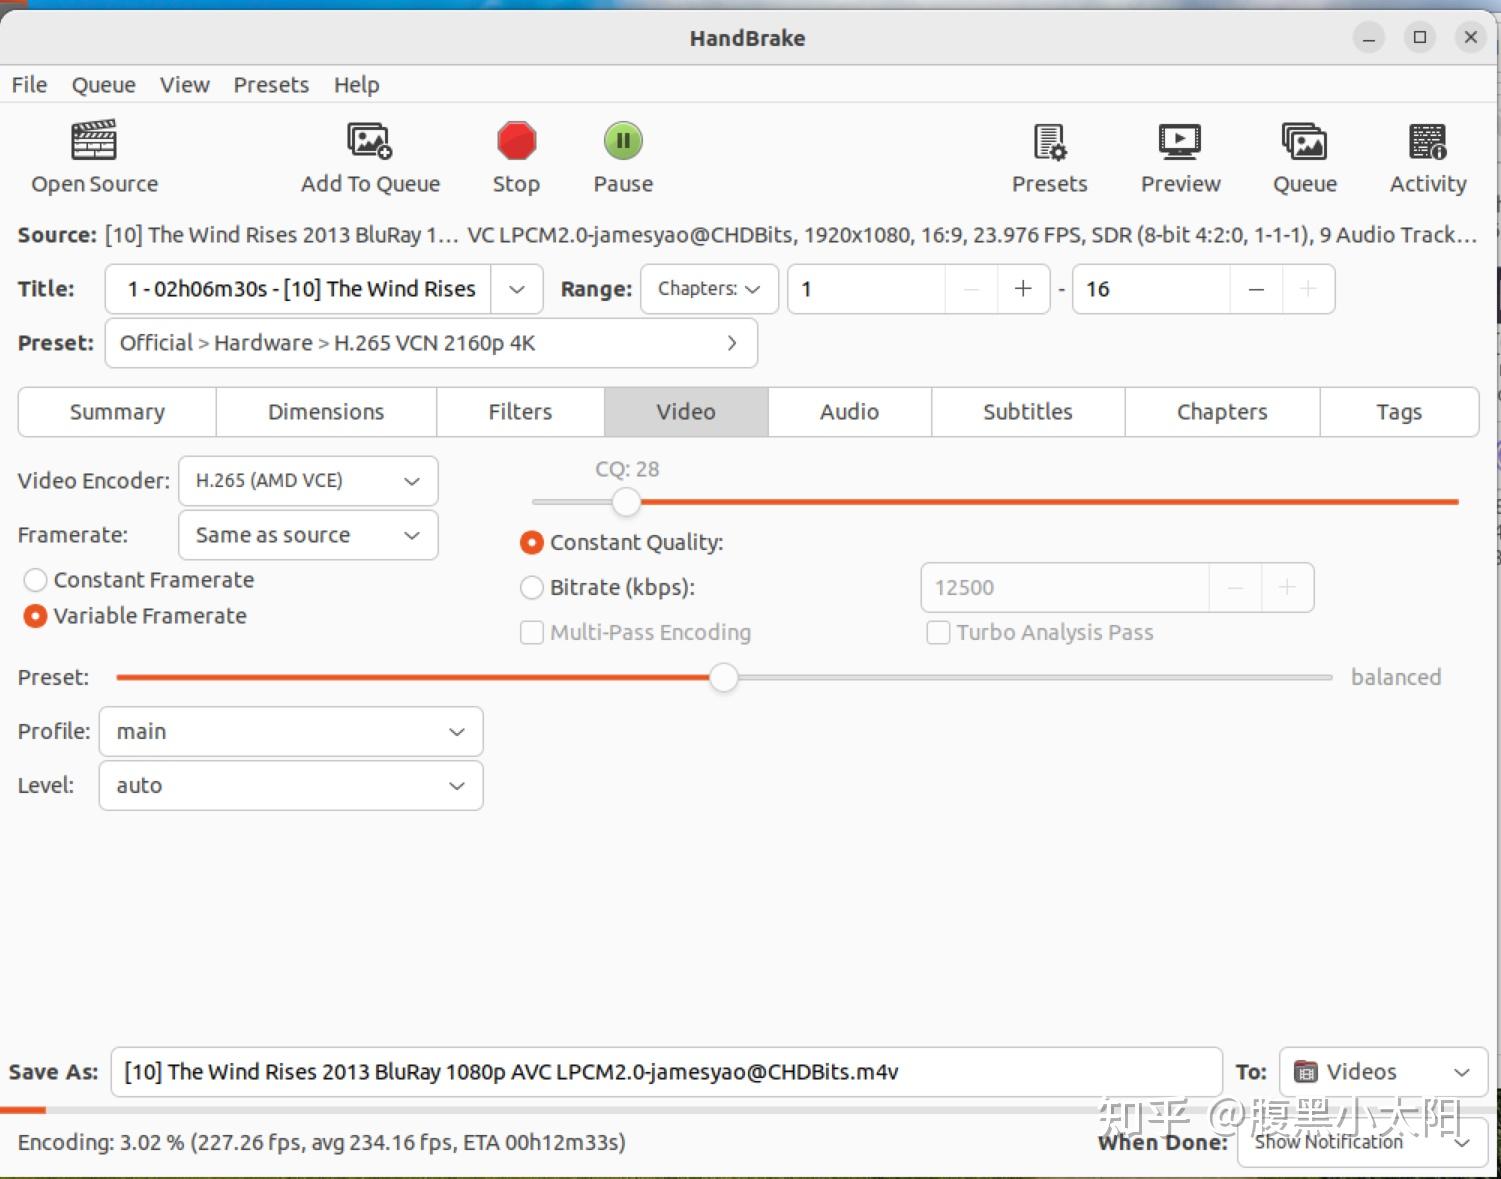Adjust the Constant Quality CQ slider
This screenshot has width=1501, height=1179.
coord(626,502)
